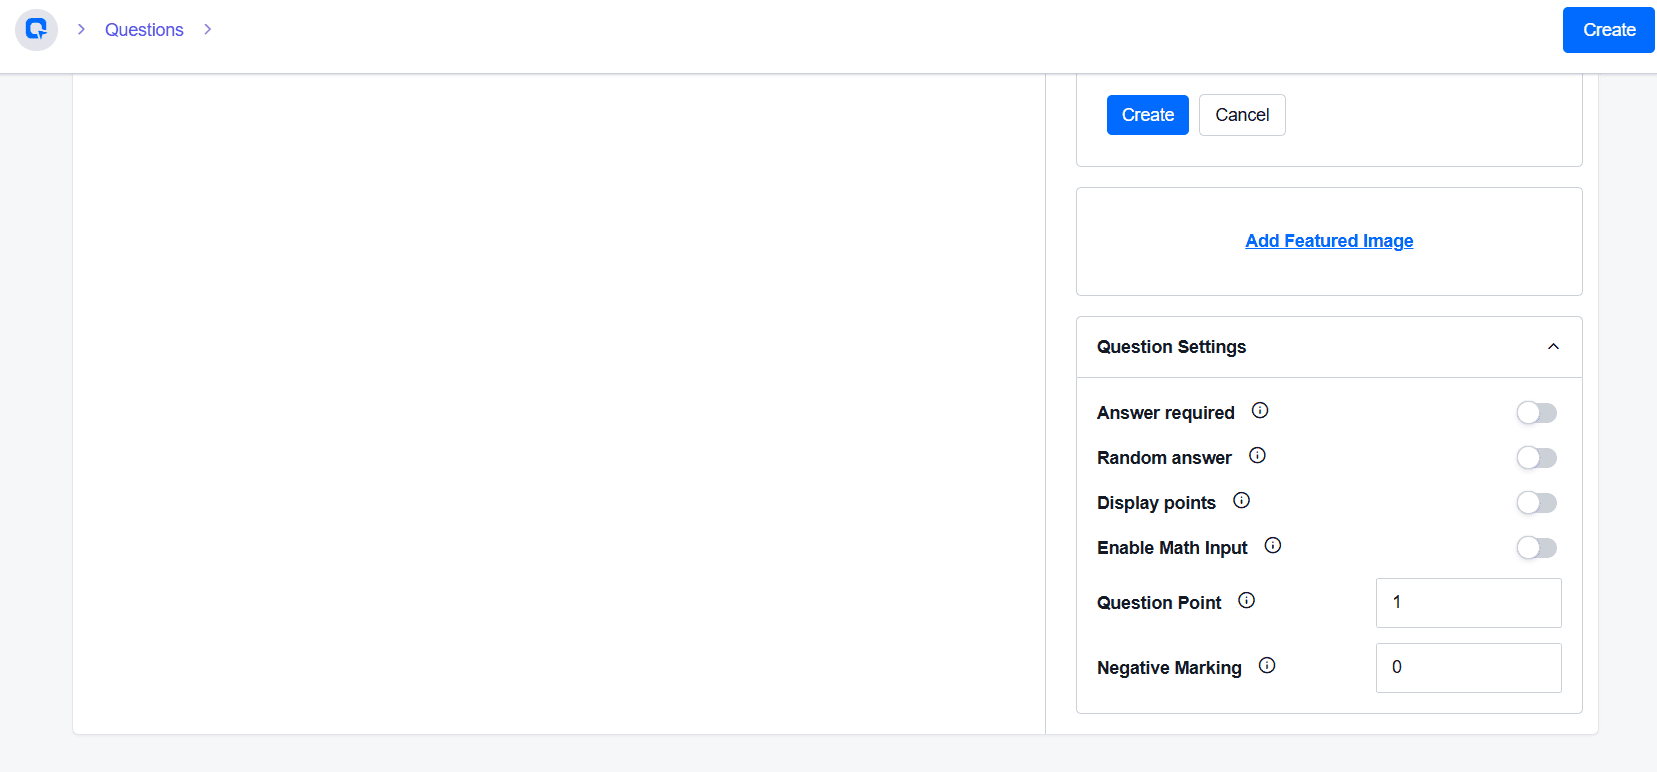Toggle the Display points switch

coord(1536,502)
